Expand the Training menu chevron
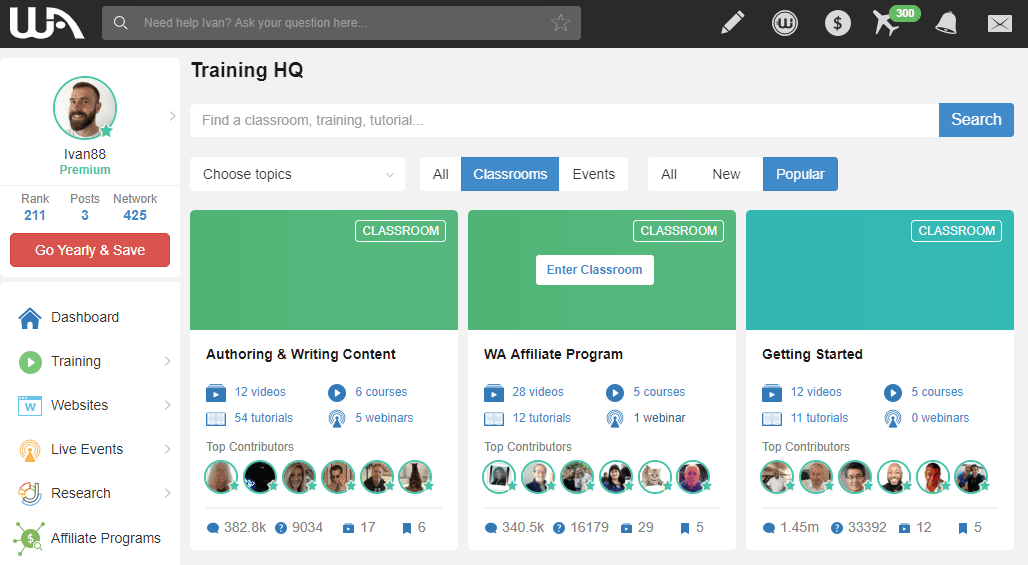This screenshot has width=1028, height=565. (167, 361)
